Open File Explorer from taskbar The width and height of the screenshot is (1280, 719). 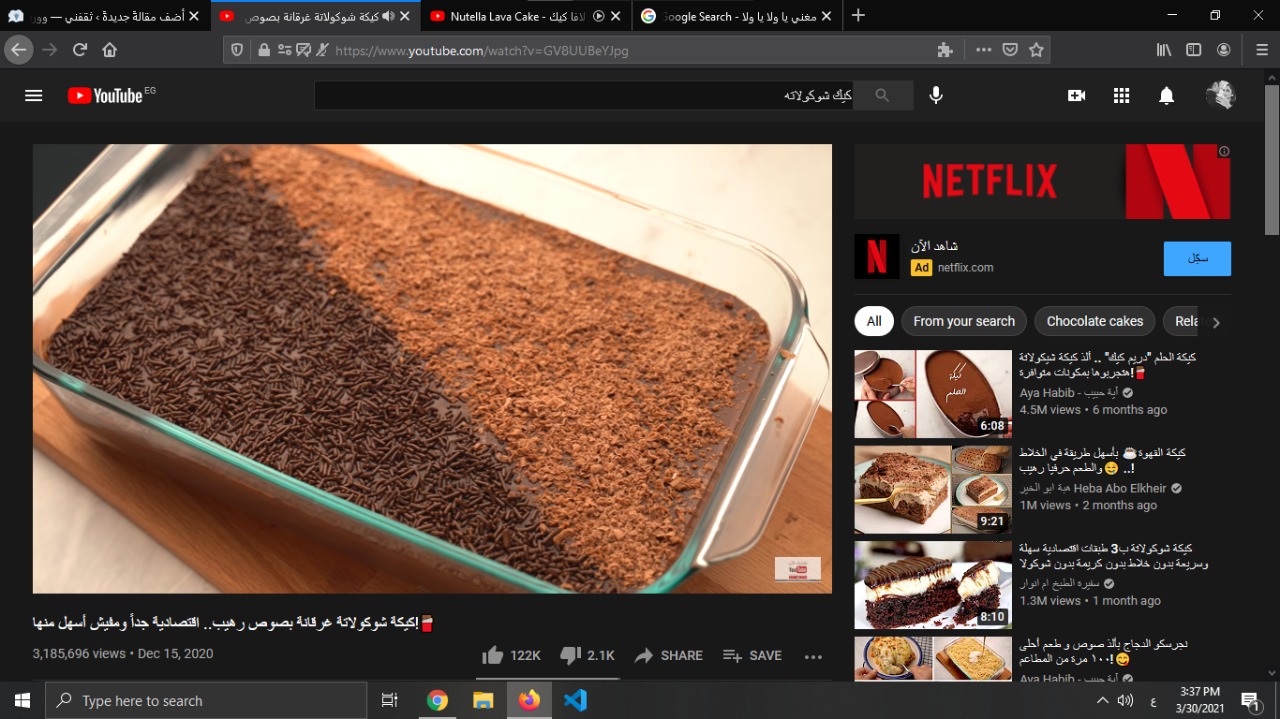pos(483,700)
